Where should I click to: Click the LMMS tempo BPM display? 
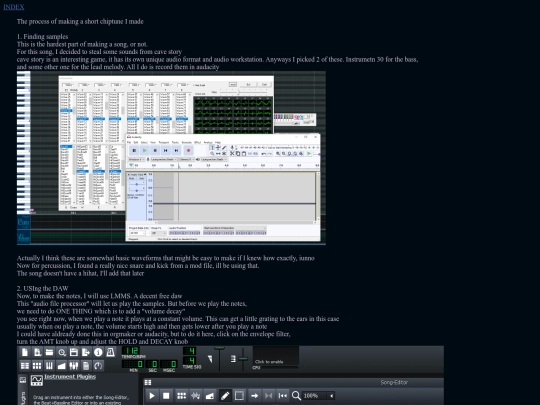(131, 351)
